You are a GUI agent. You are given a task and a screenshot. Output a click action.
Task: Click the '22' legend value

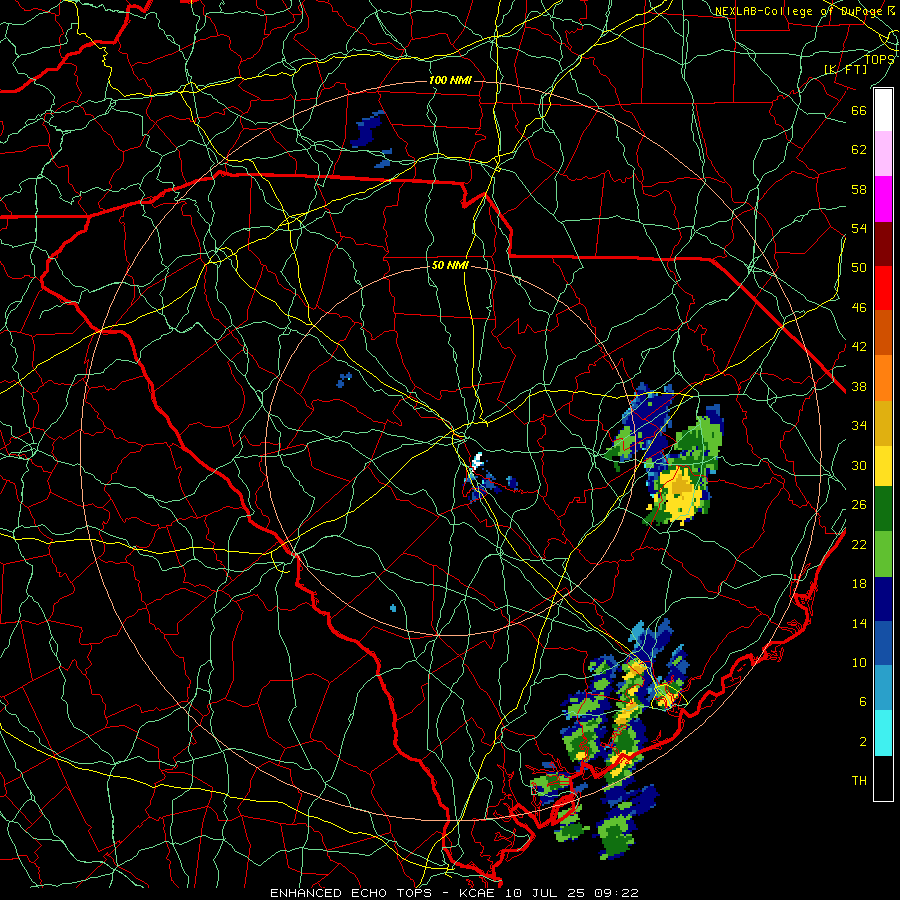(859, 544)
